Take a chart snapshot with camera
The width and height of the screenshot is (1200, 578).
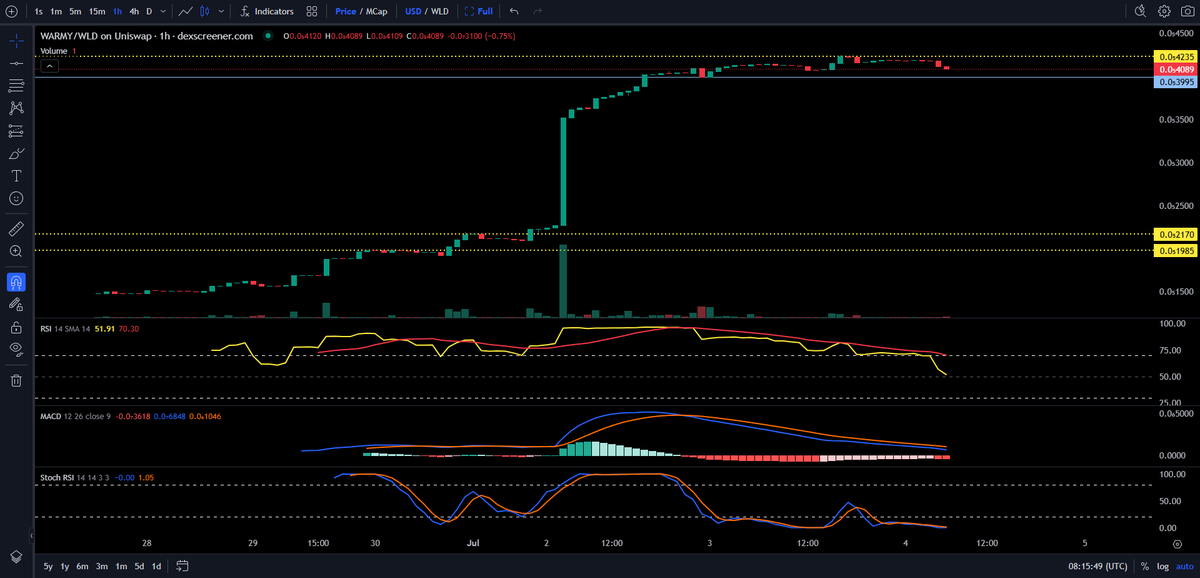point(1188,11)
